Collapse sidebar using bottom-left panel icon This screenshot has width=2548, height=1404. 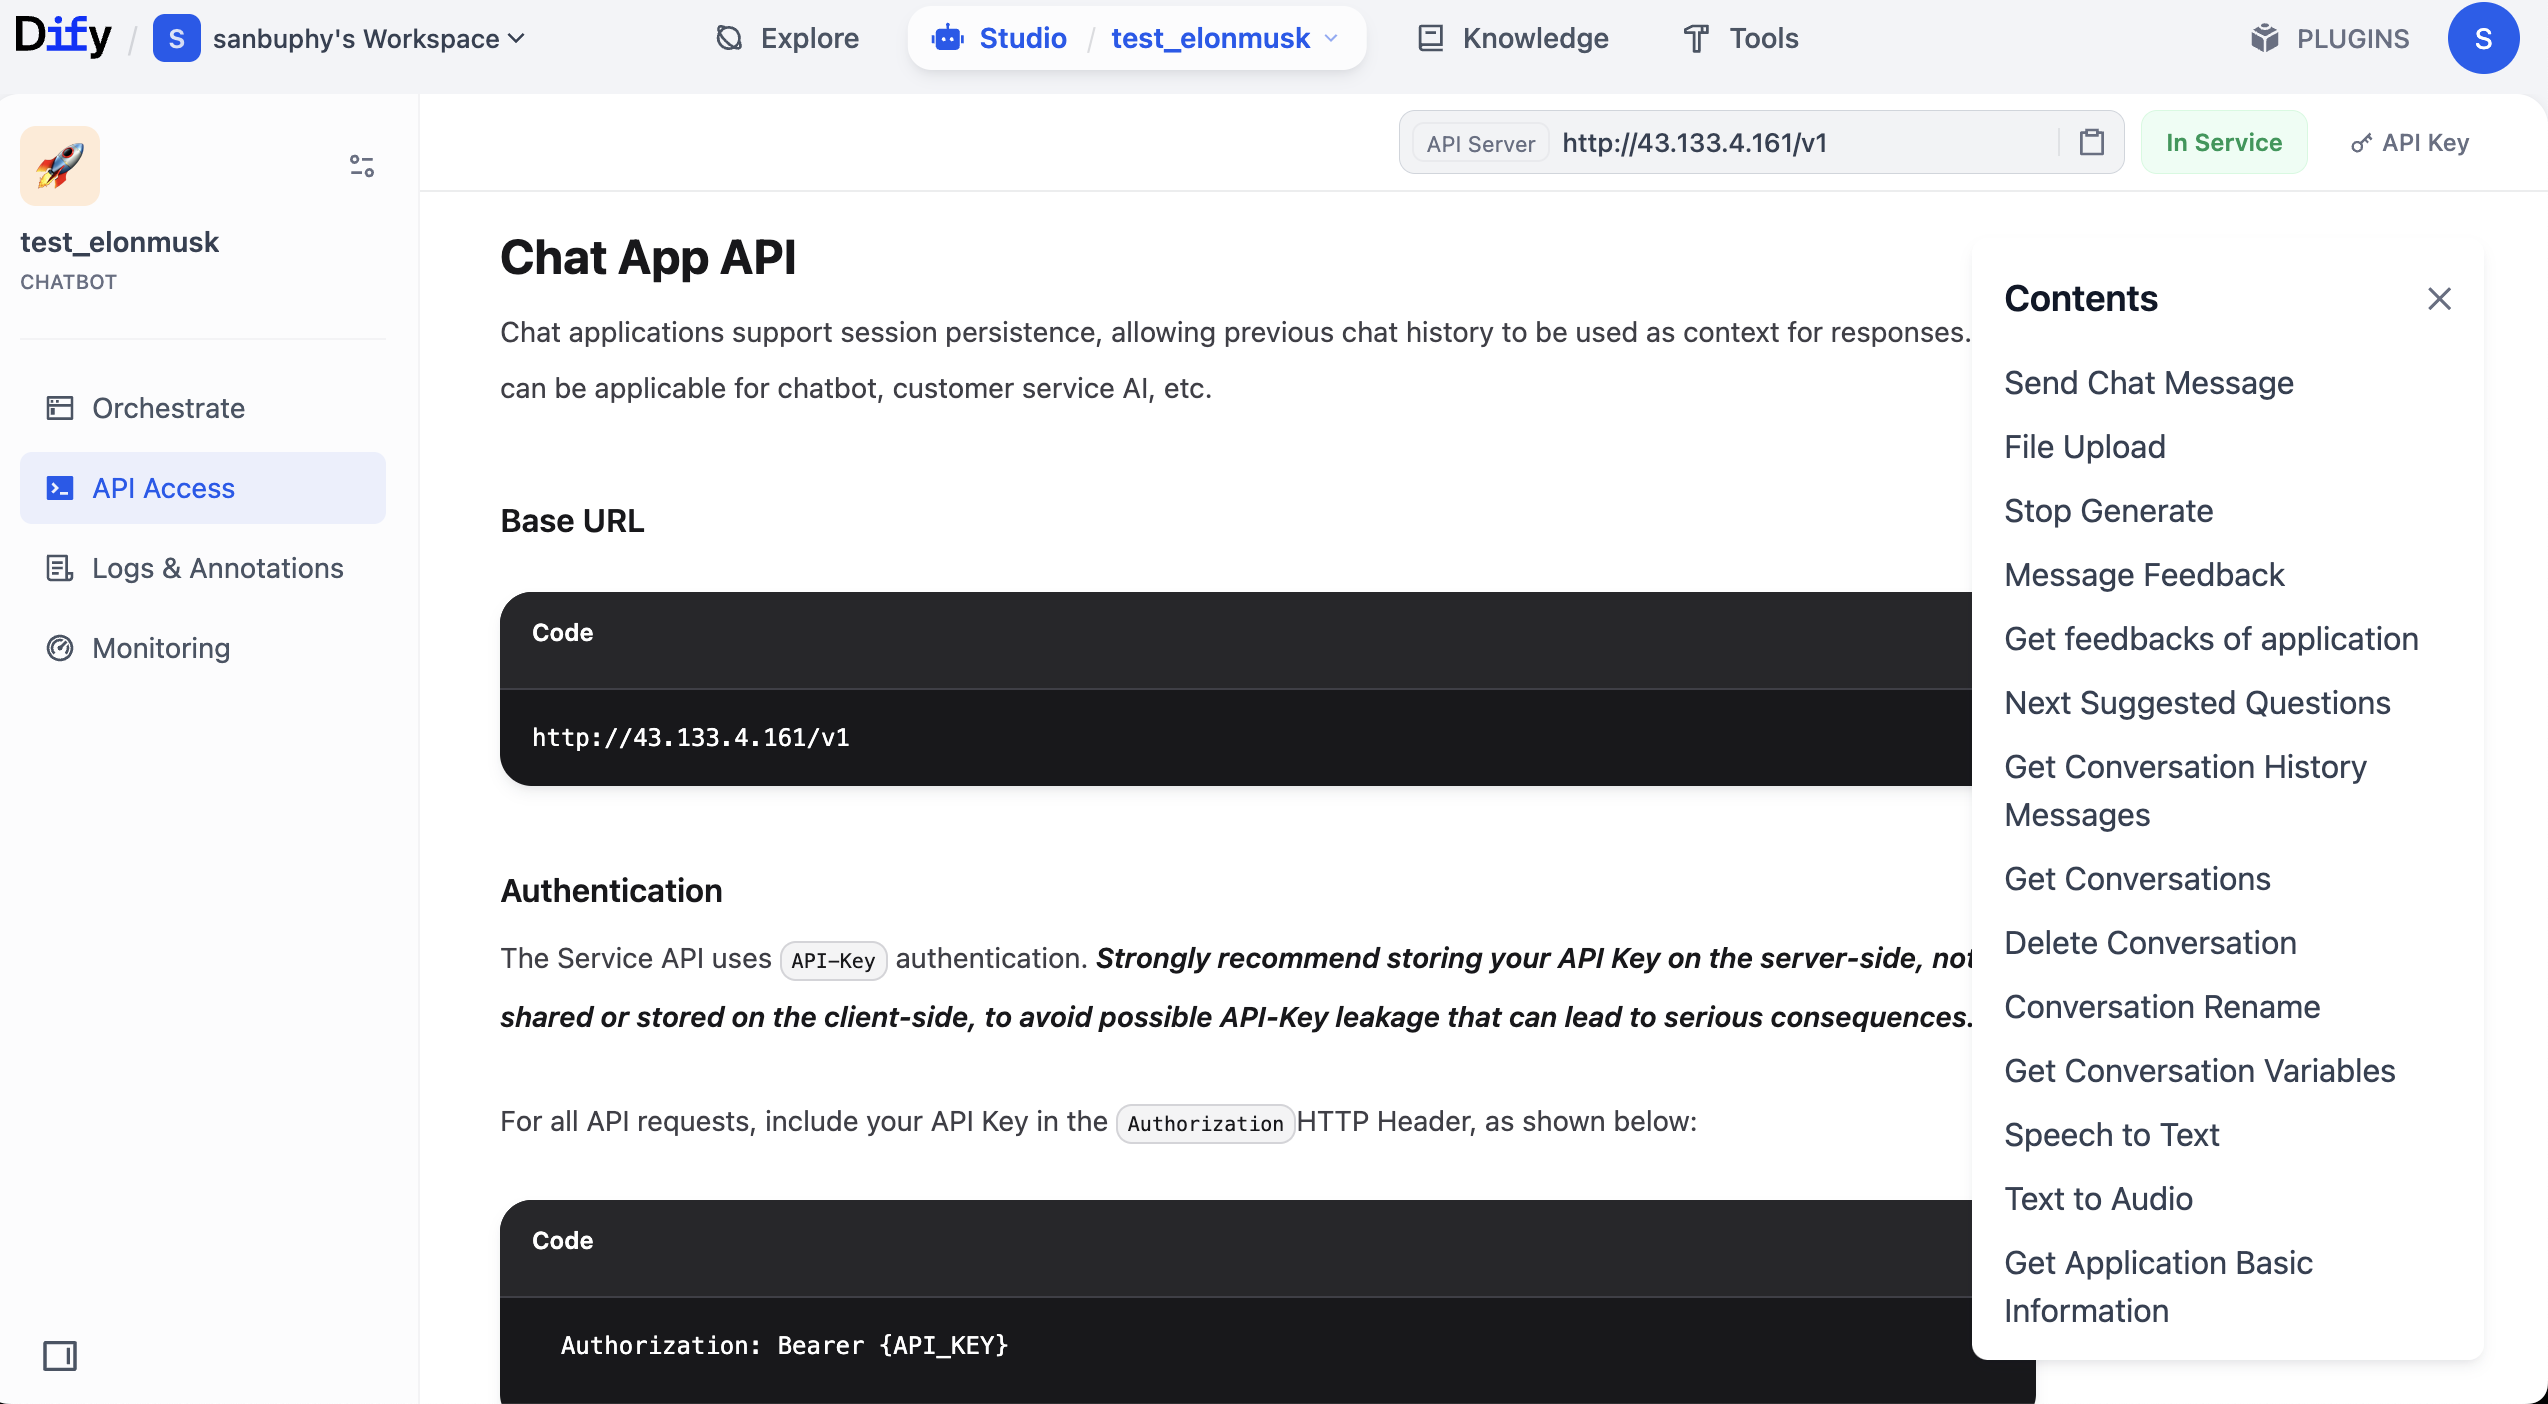coord(60,1356)
